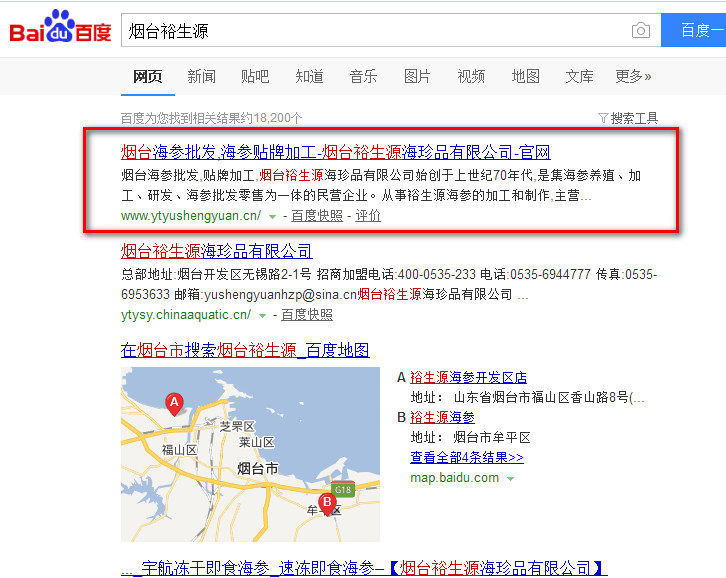Expand dropdown arrow beside map.baidu.com

coord(511,479)
